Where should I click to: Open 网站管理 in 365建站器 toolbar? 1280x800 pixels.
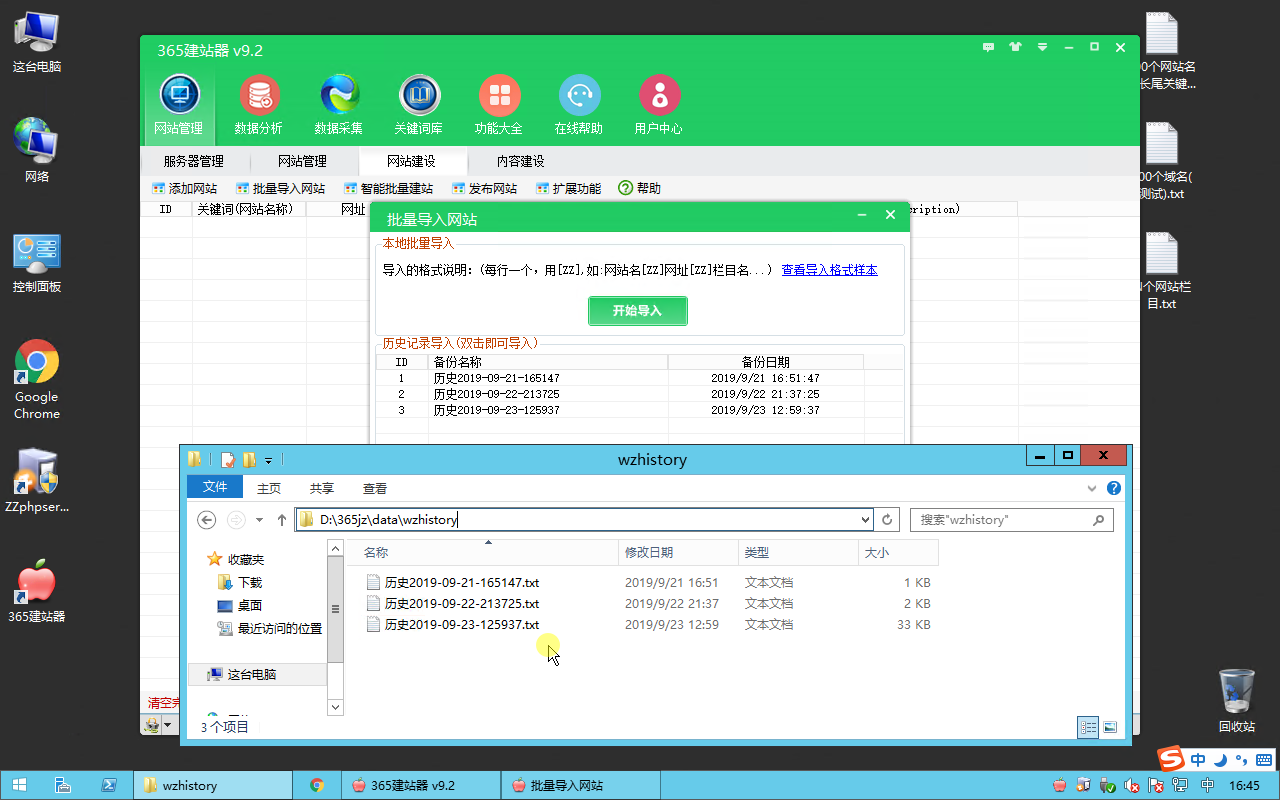click(x=179, y=105)
